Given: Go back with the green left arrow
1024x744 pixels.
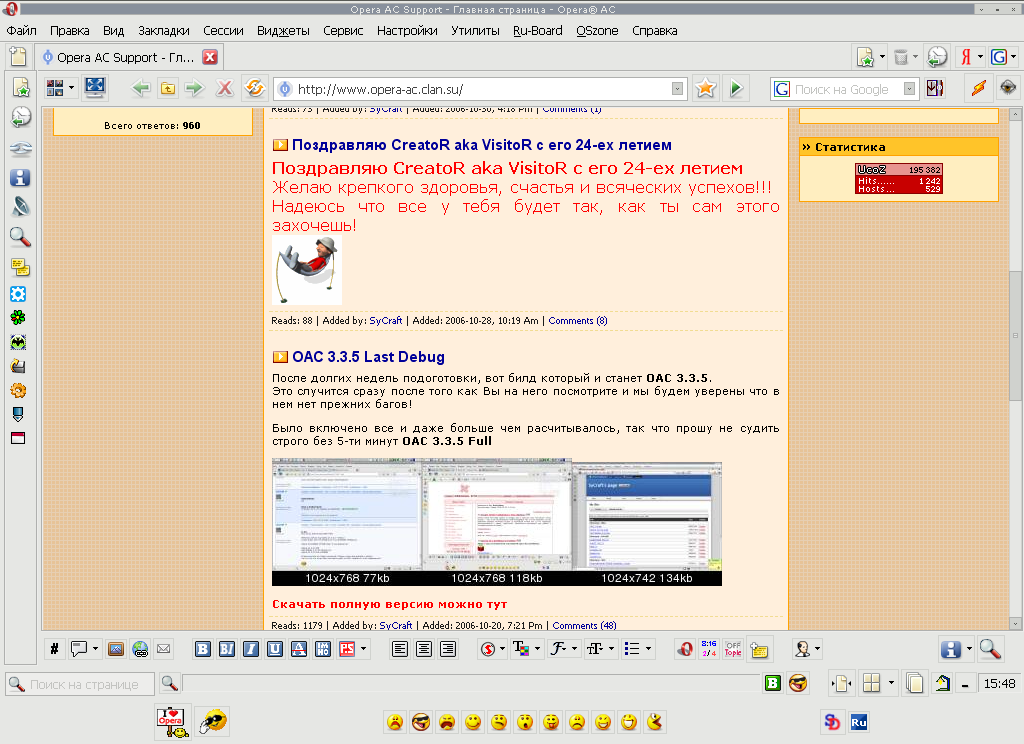Looking at the screenshot, I should tap(140, 88).
